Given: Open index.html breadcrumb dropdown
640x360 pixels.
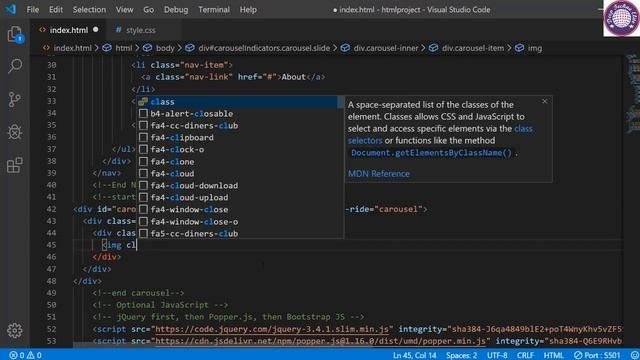Looking at the screenshot, I should [67, 48].
